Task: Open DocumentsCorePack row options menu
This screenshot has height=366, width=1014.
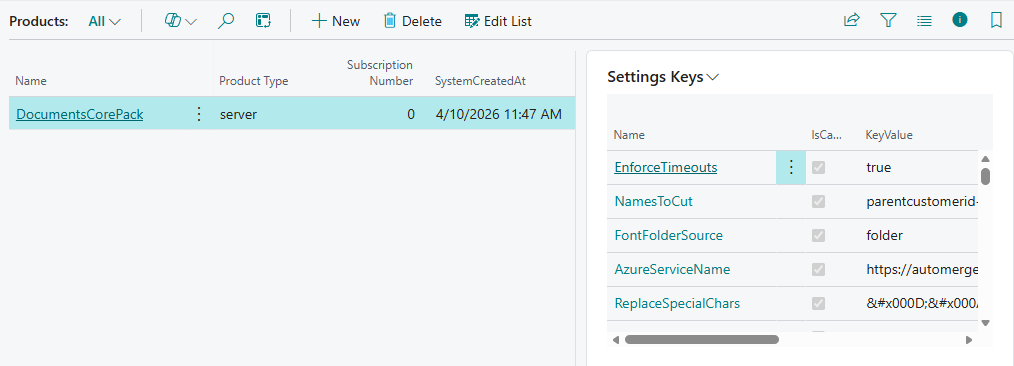Action: pos(199,114)
